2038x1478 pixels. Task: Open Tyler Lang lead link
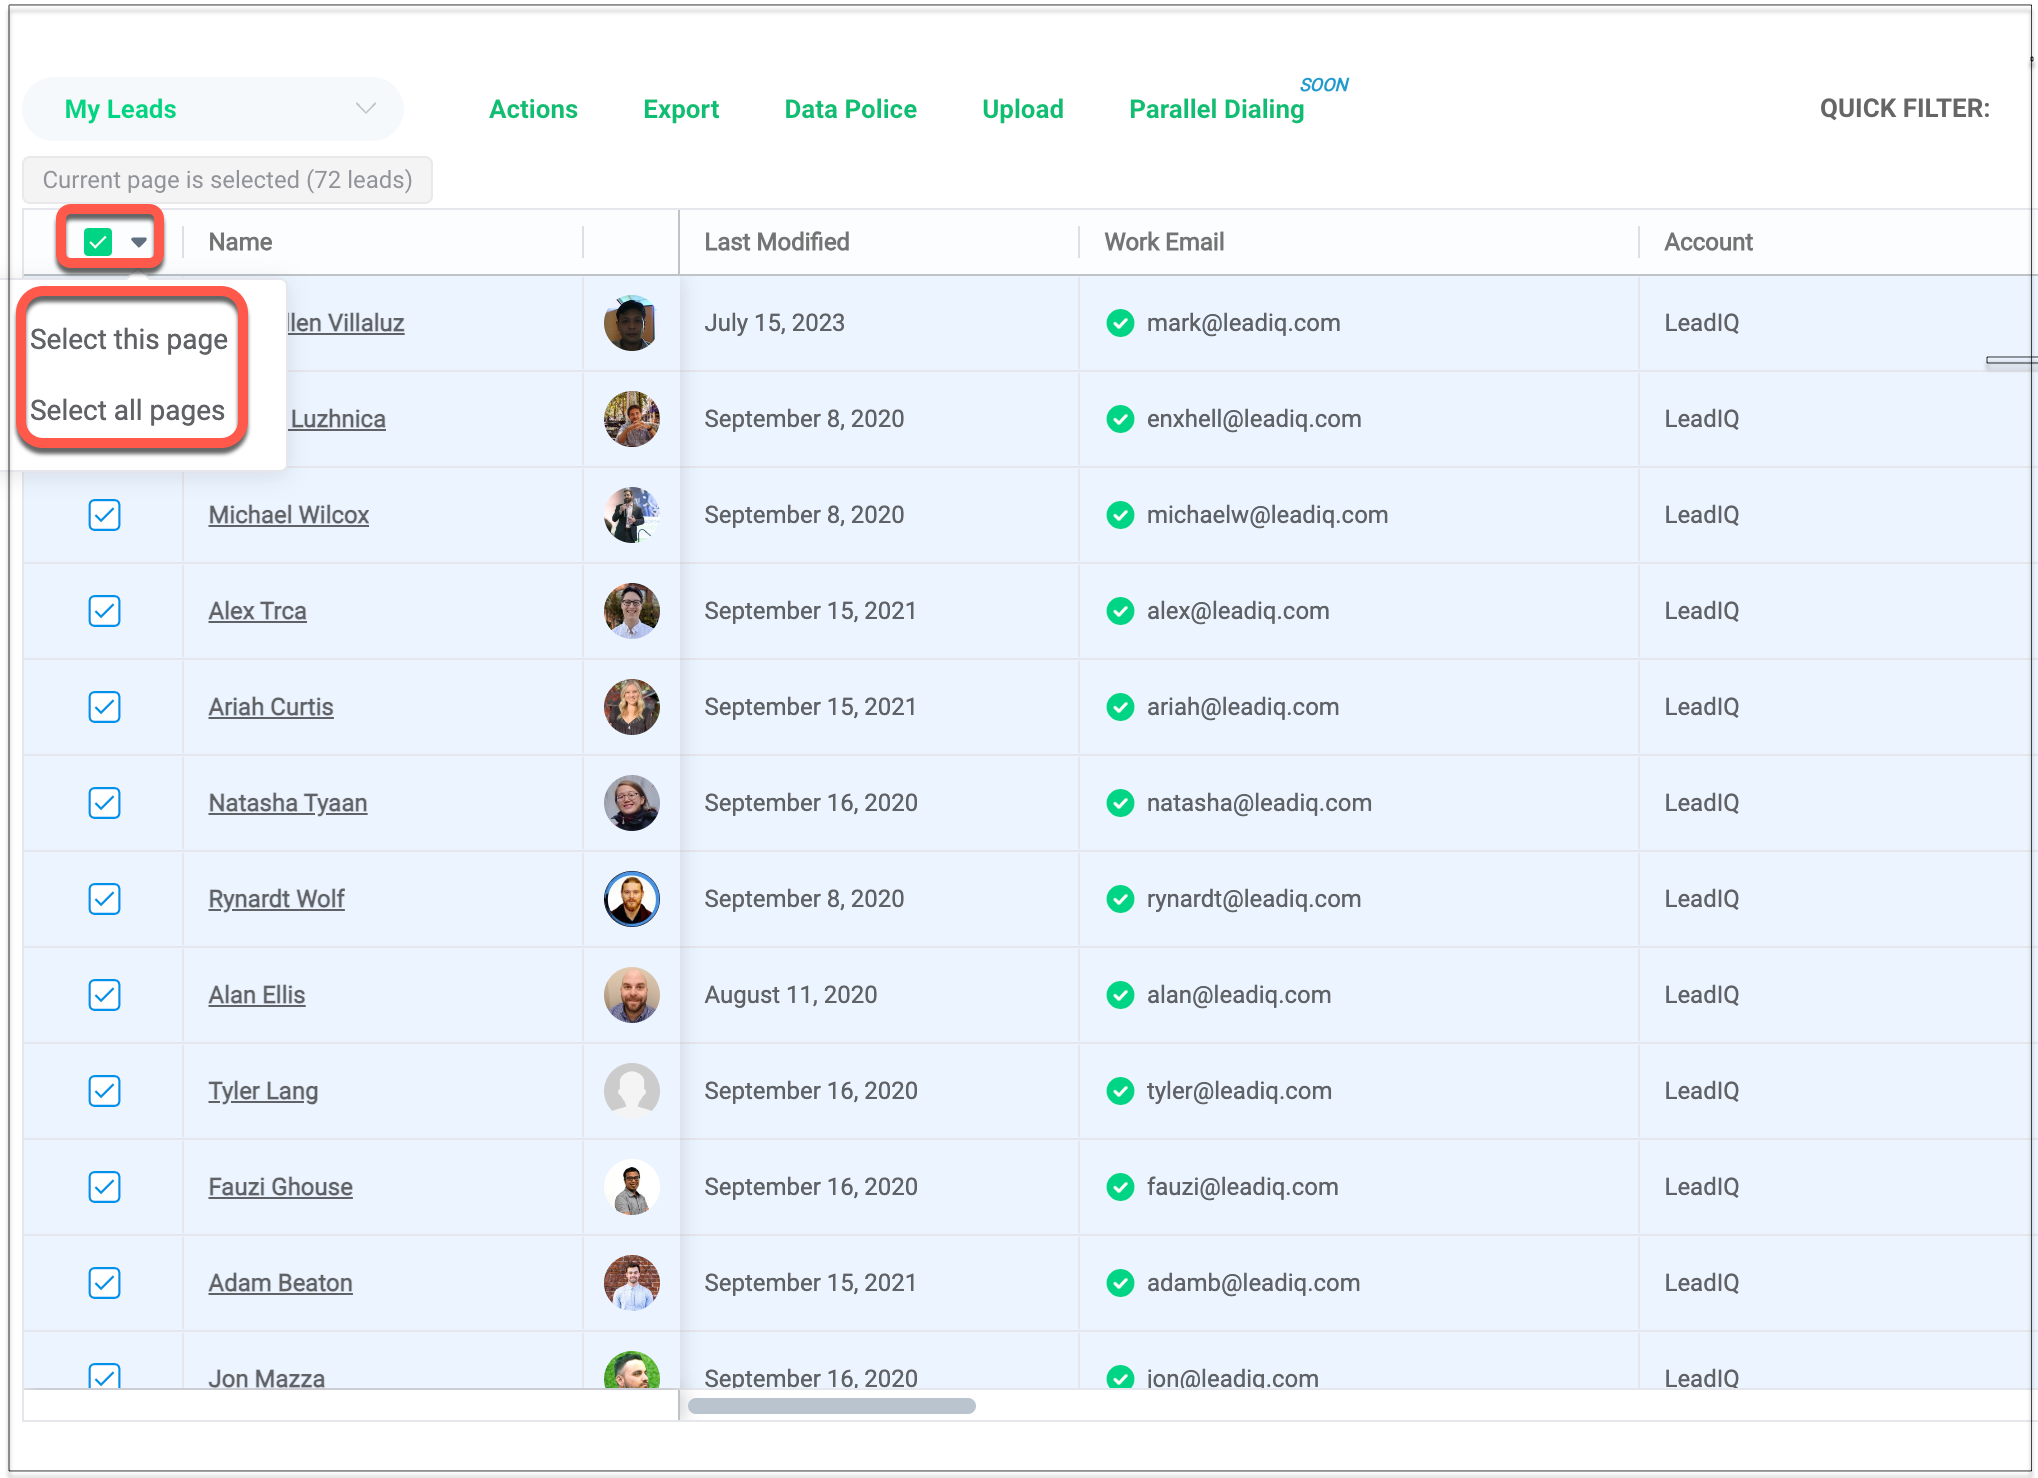coord(263,1091)
